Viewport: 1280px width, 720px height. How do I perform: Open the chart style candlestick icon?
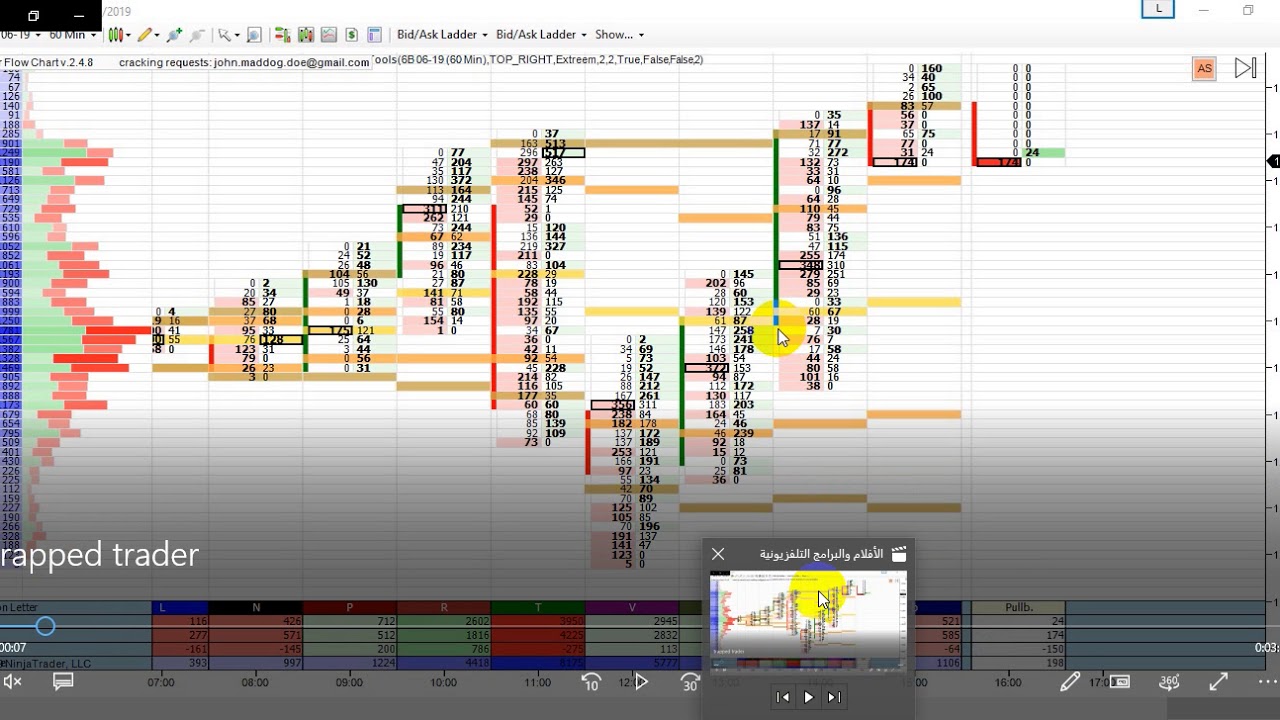coord(115,35)
